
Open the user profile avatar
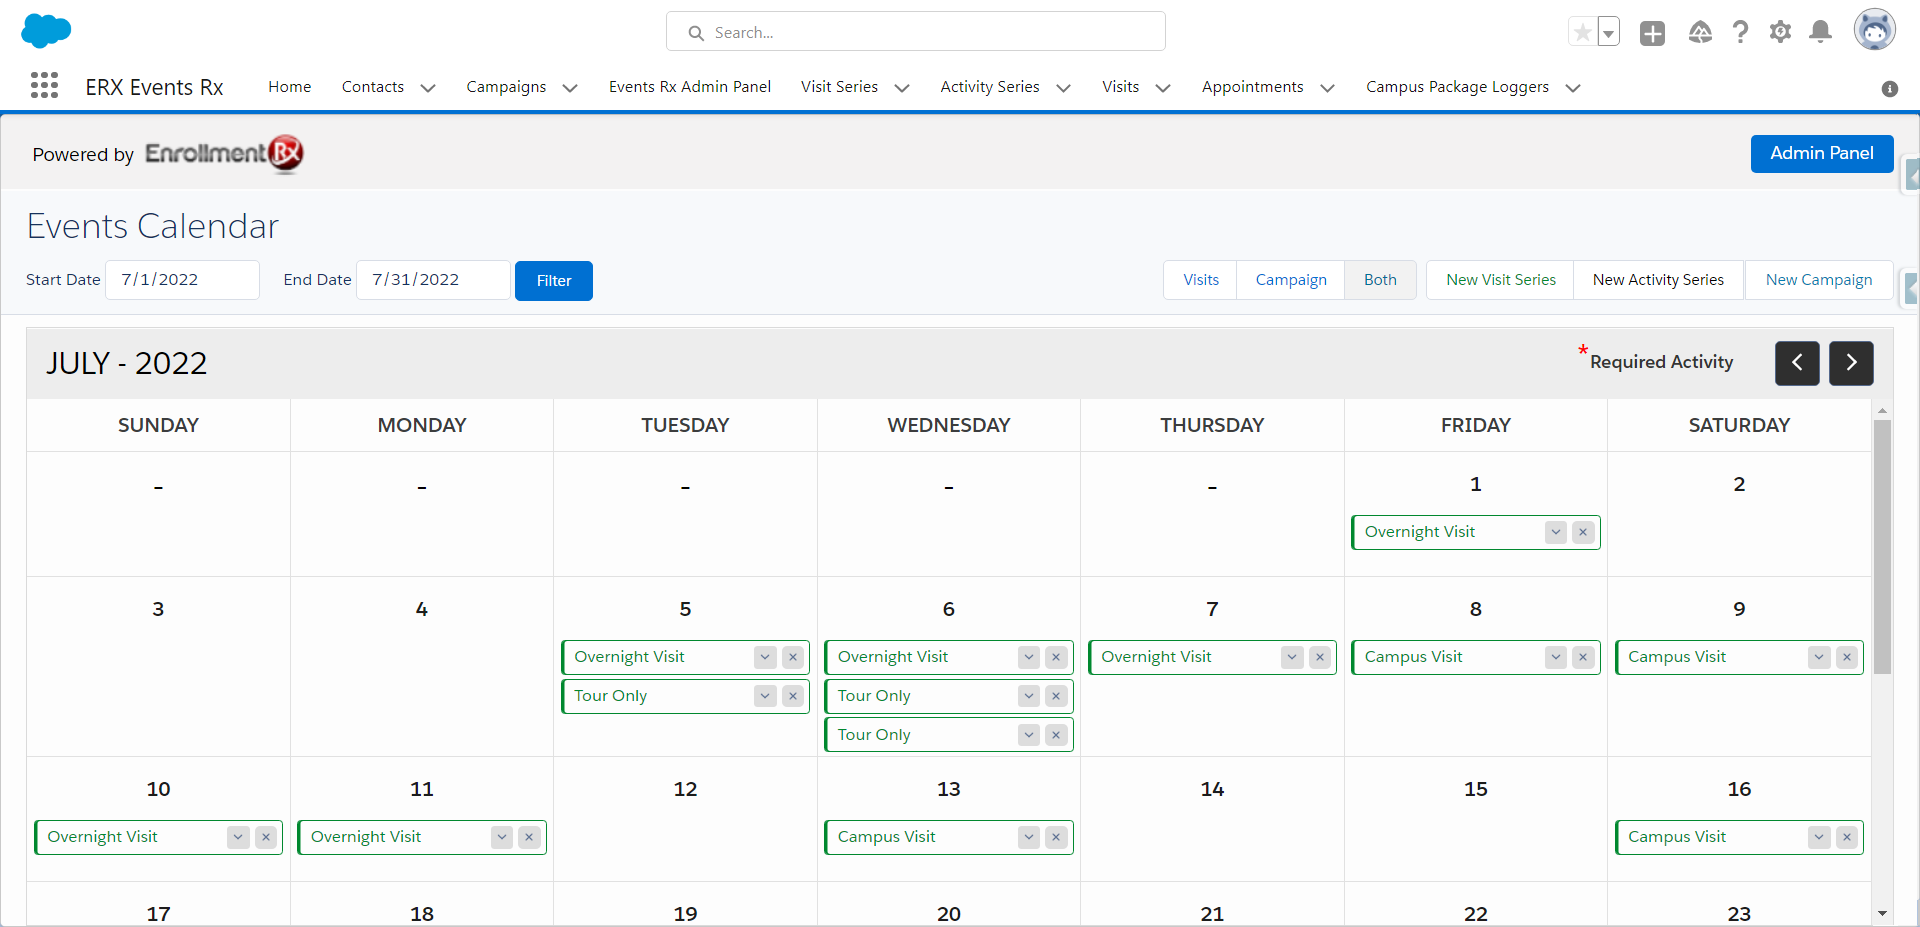pos(1874,31)
